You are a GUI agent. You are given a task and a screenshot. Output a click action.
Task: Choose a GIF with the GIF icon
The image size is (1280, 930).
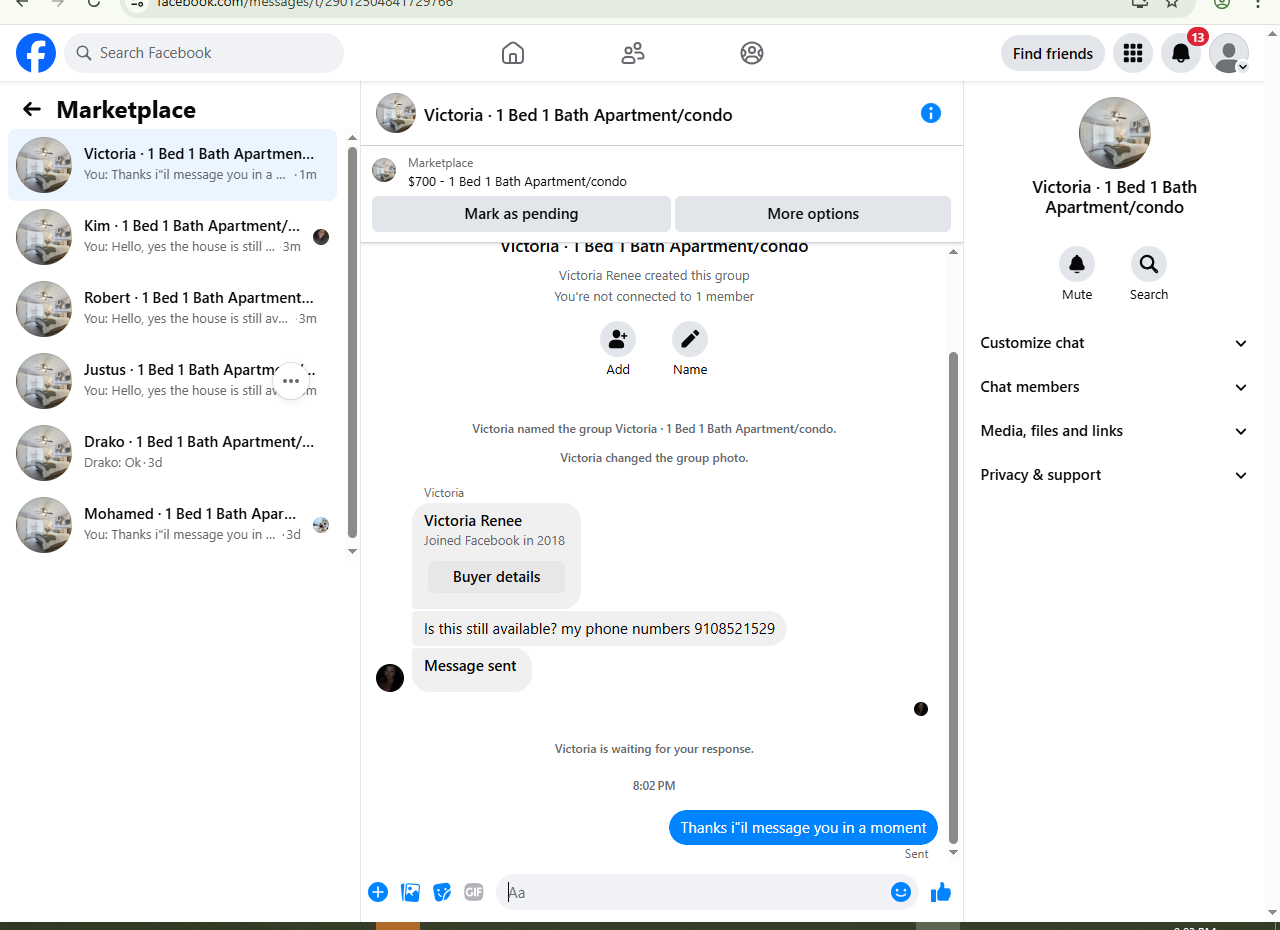coord(474,892)
